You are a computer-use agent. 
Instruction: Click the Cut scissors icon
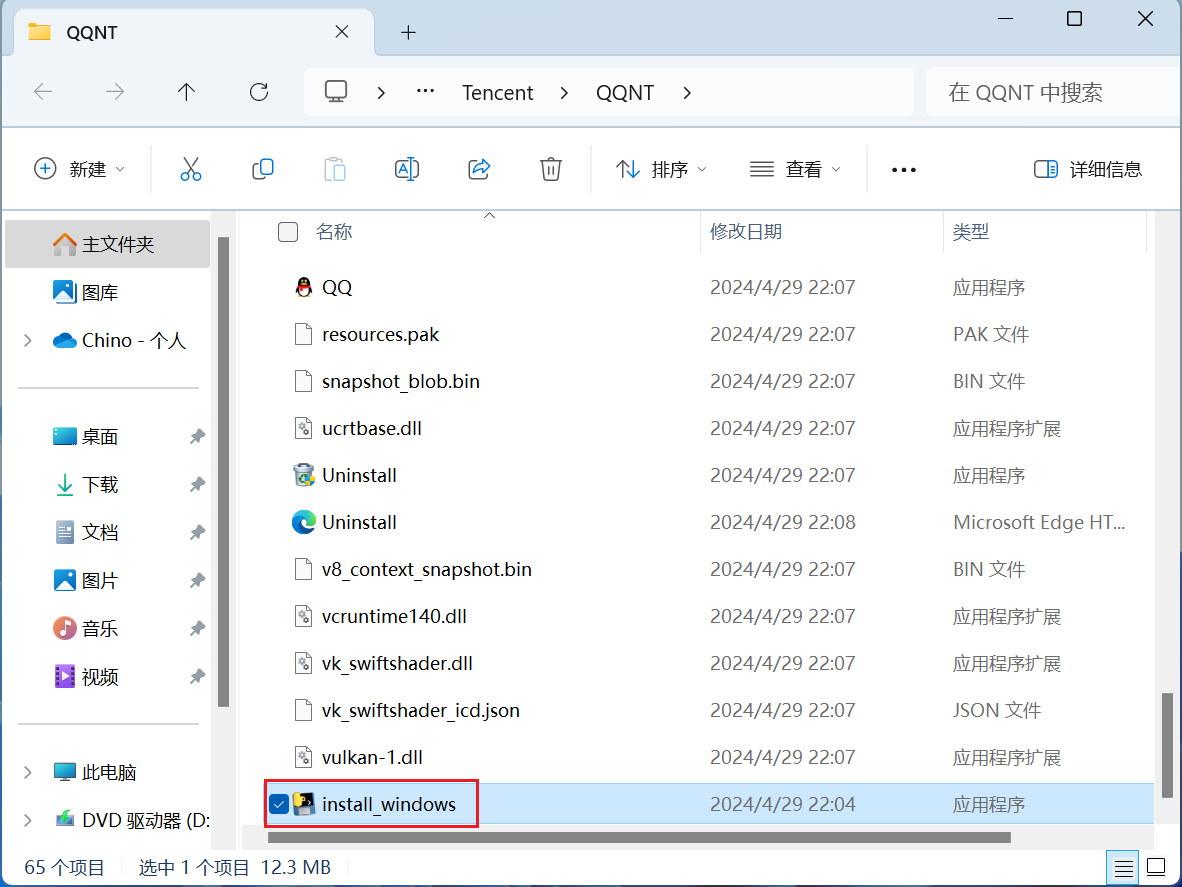point(191,169)
